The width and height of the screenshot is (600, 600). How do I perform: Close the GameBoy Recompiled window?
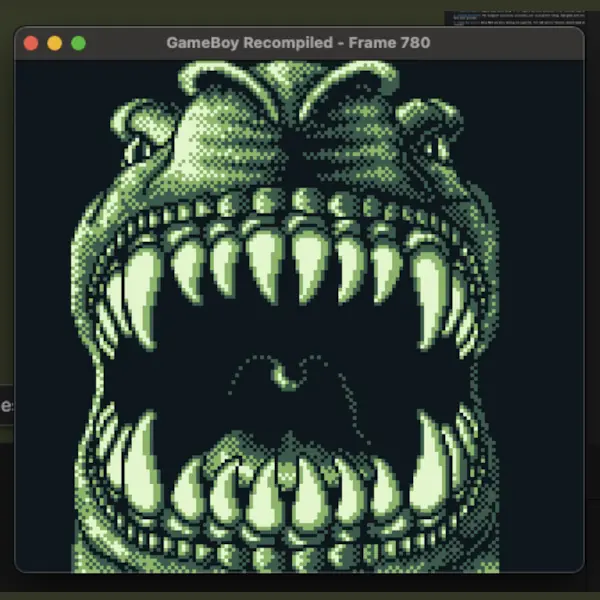pyautogui.click(x=31, y=43)
